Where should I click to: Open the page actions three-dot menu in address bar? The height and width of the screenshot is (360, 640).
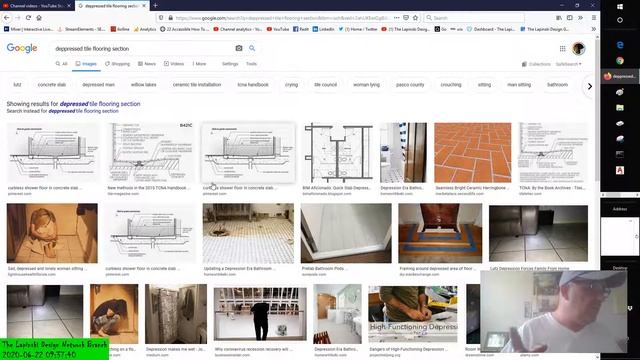396,18
